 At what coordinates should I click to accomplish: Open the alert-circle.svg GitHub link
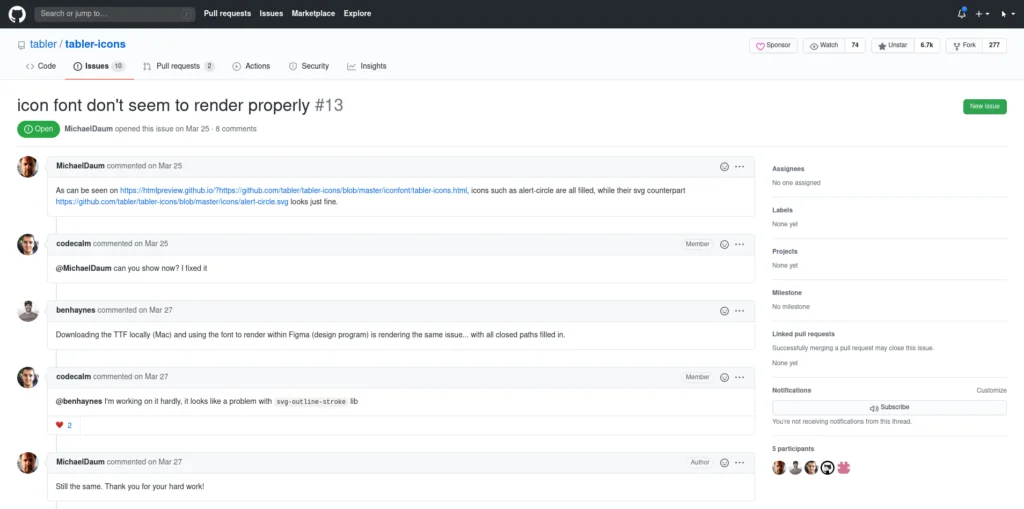172,202
